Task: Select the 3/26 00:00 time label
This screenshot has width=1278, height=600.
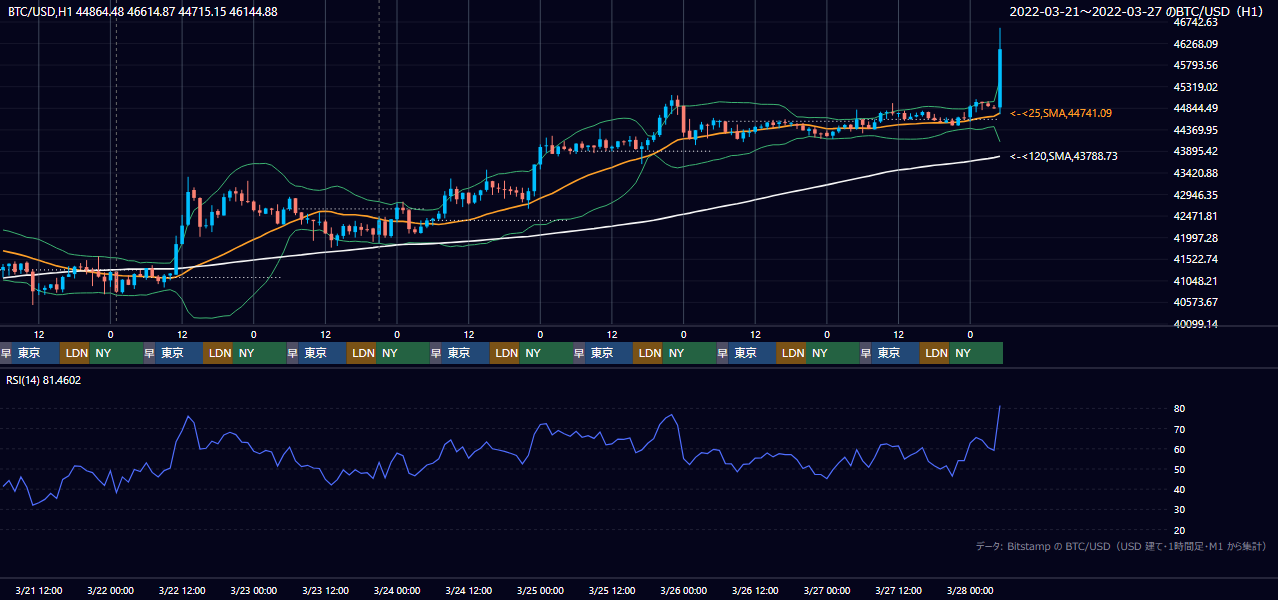Action: (684, 590)
